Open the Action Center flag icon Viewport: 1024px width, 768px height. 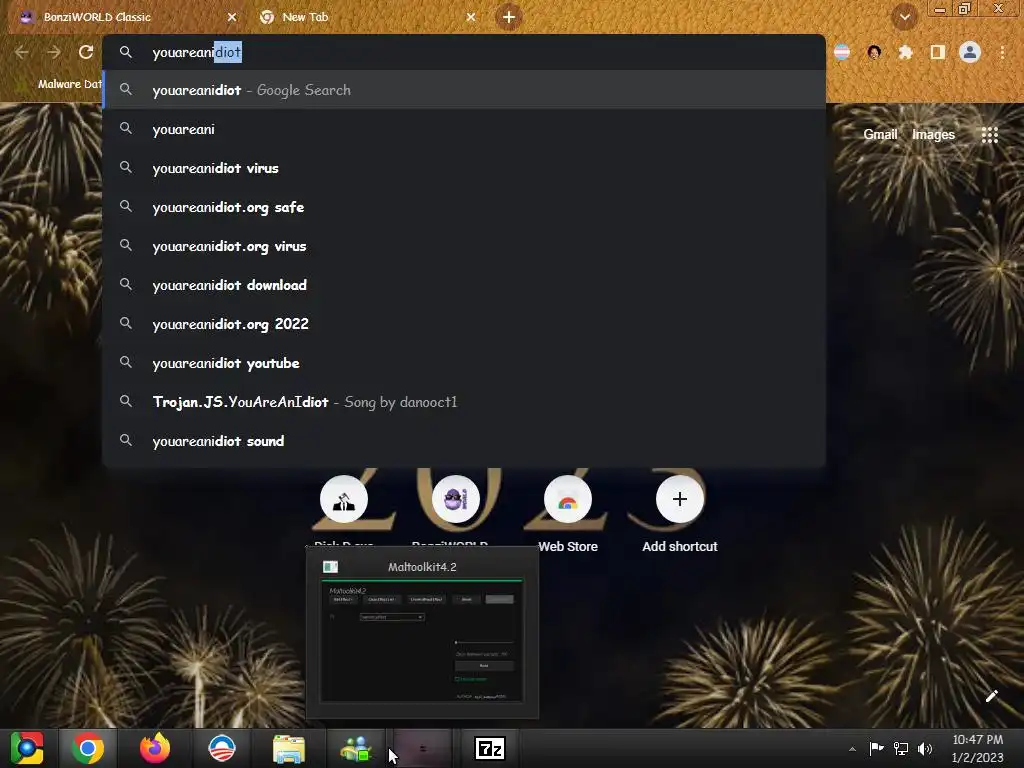coord(876,749)
